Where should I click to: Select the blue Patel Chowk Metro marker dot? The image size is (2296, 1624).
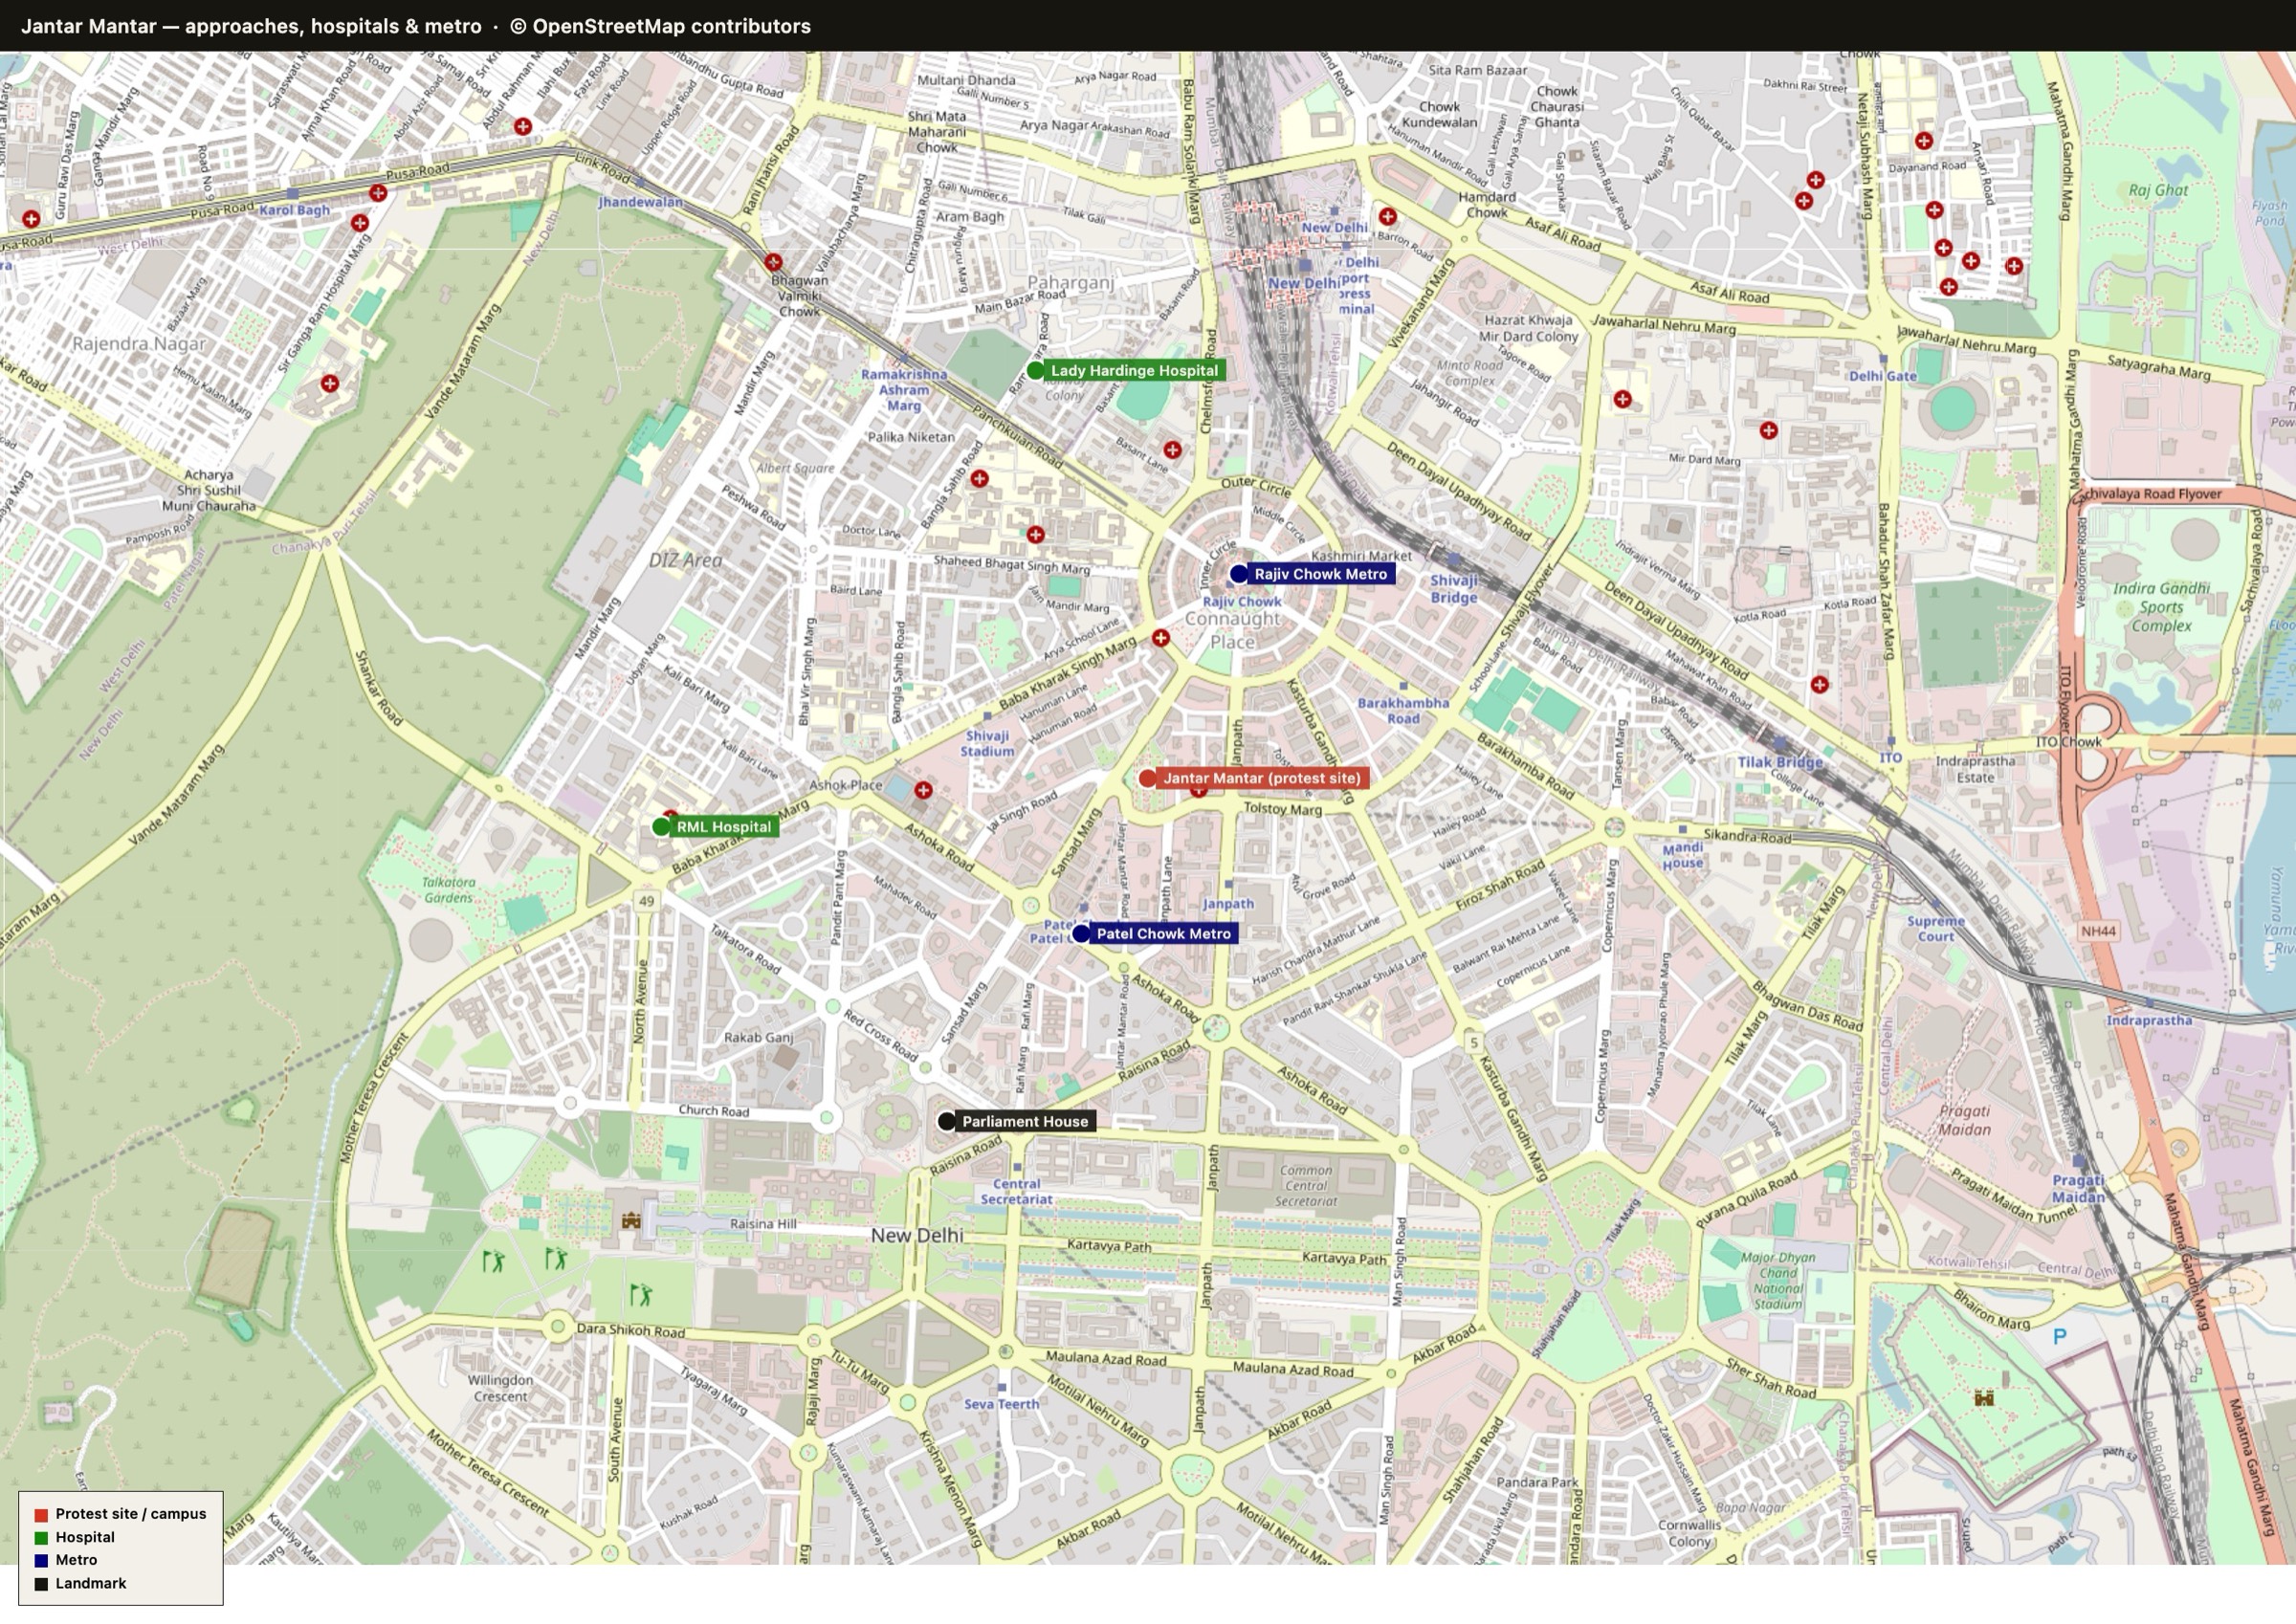pyautogui.click(x=1081, y=934)
